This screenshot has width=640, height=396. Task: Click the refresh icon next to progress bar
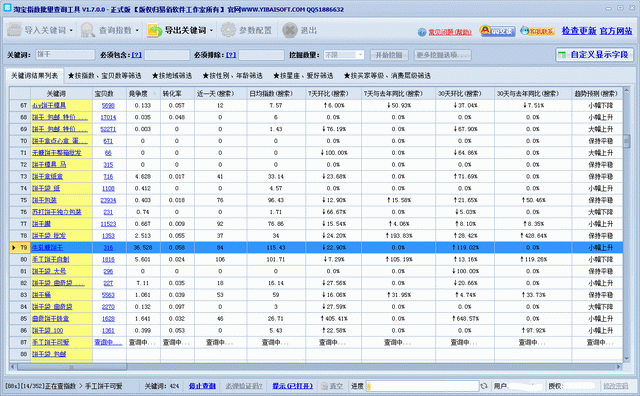[484, 386]
